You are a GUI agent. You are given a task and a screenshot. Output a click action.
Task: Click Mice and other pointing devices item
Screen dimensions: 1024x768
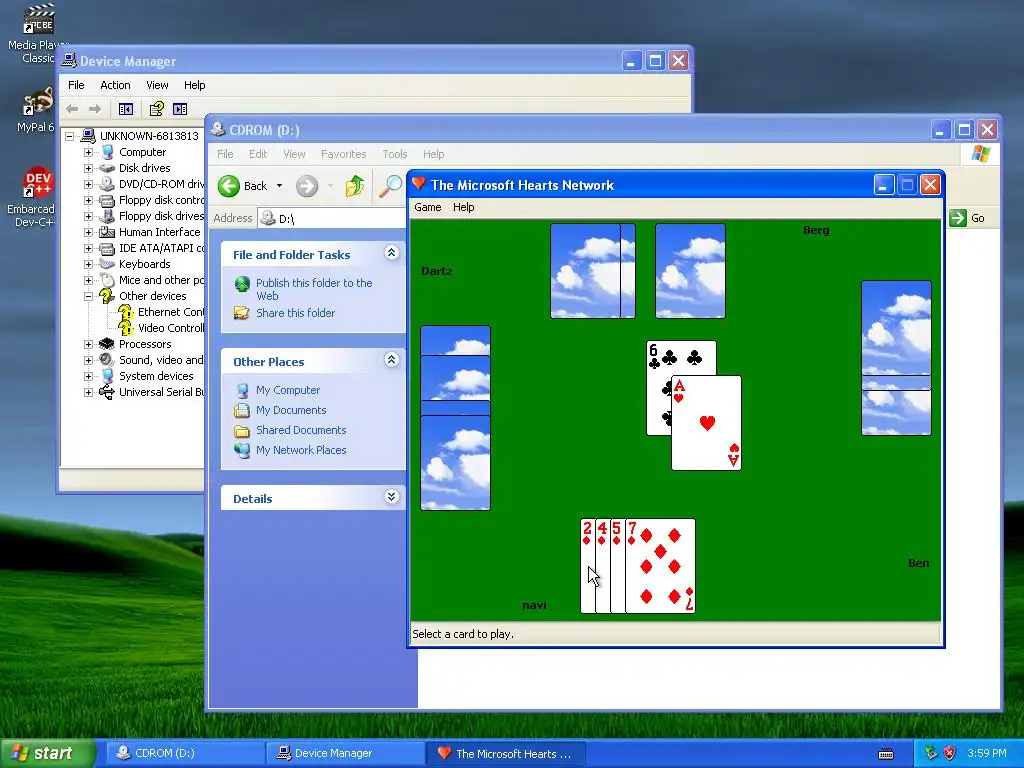161,280
